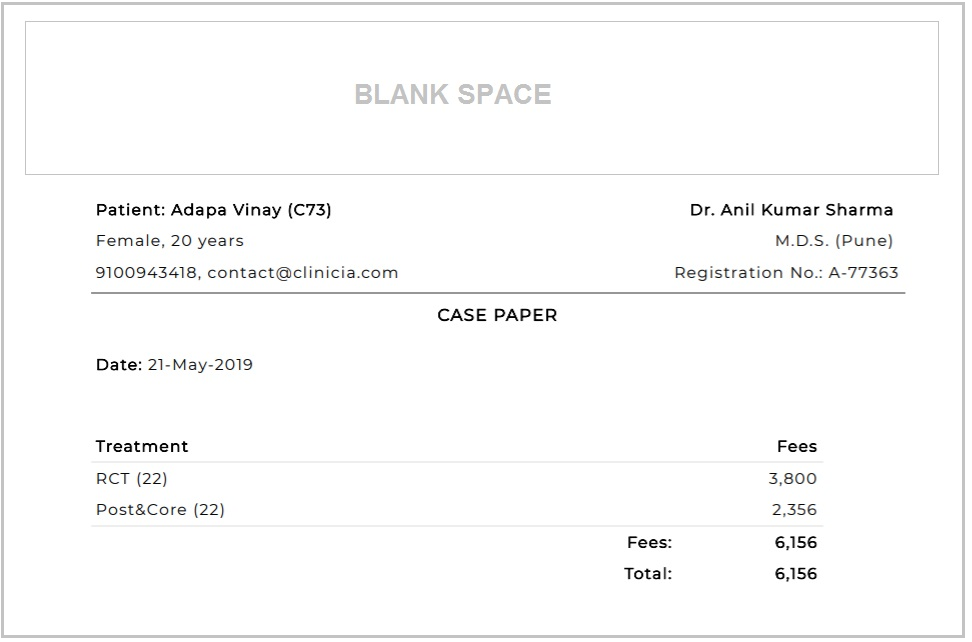Open the contact@clinicia.com email address

click(303, 273)
